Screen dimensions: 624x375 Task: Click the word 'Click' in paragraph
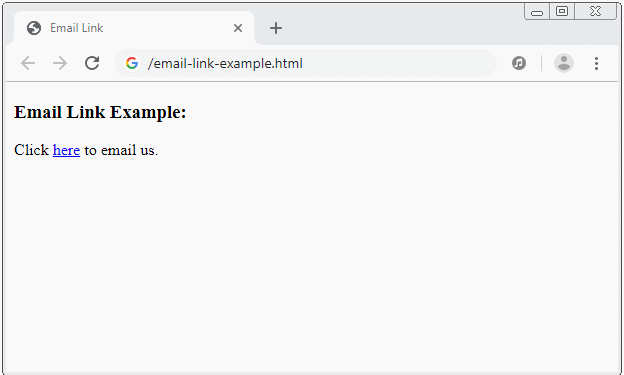(x=31, y=150)
